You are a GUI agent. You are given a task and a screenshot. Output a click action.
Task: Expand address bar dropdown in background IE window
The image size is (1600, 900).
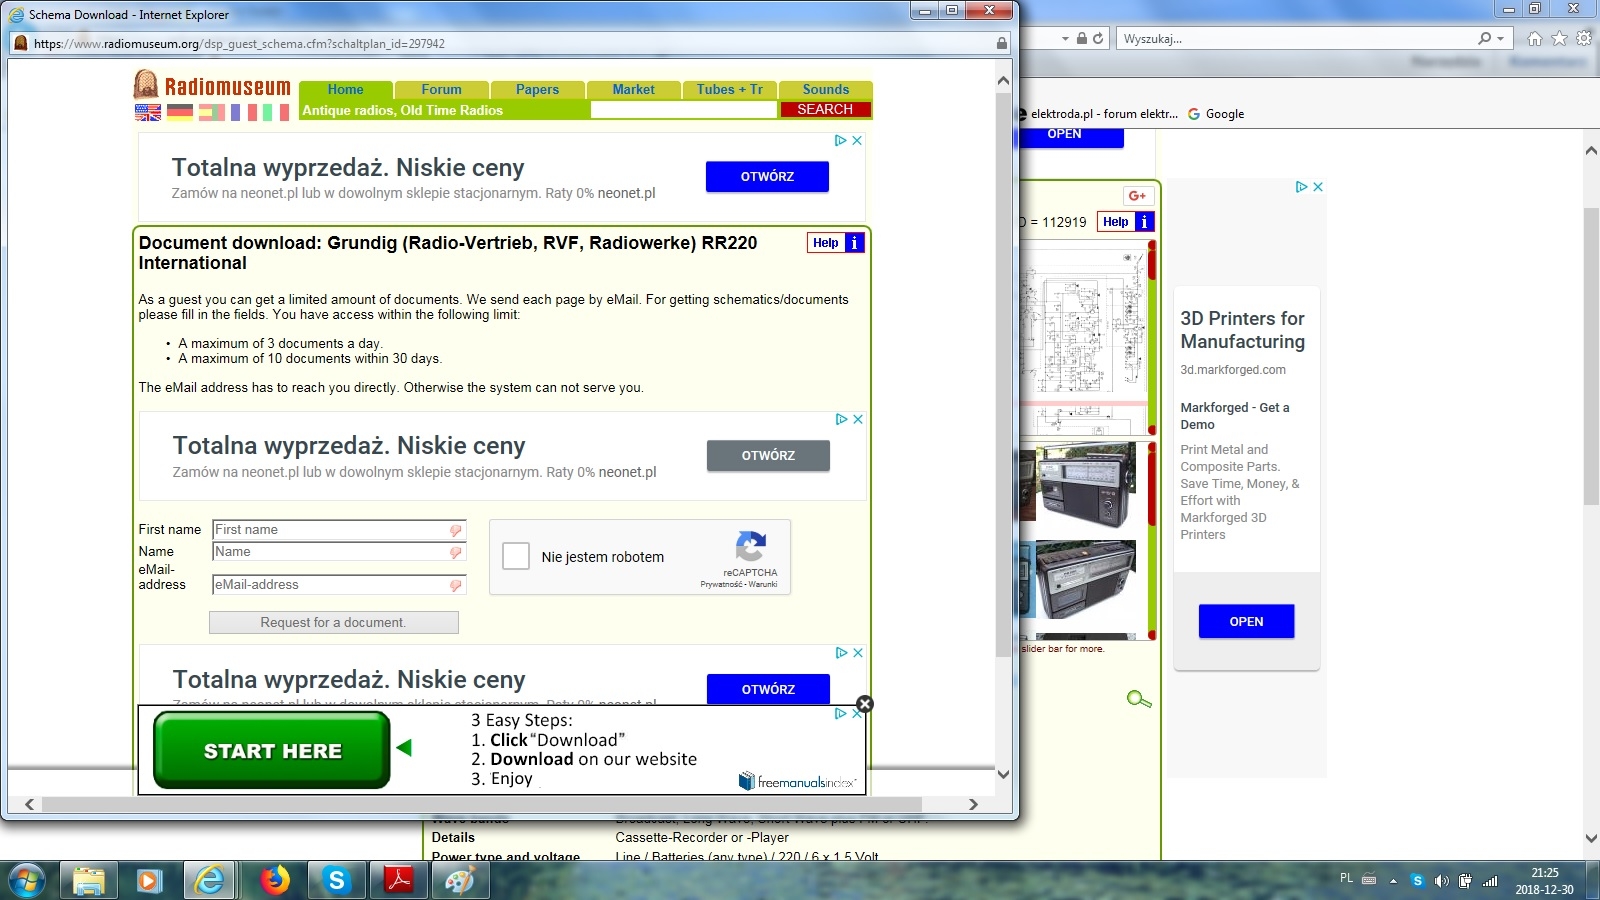[x=1065, y=39]
